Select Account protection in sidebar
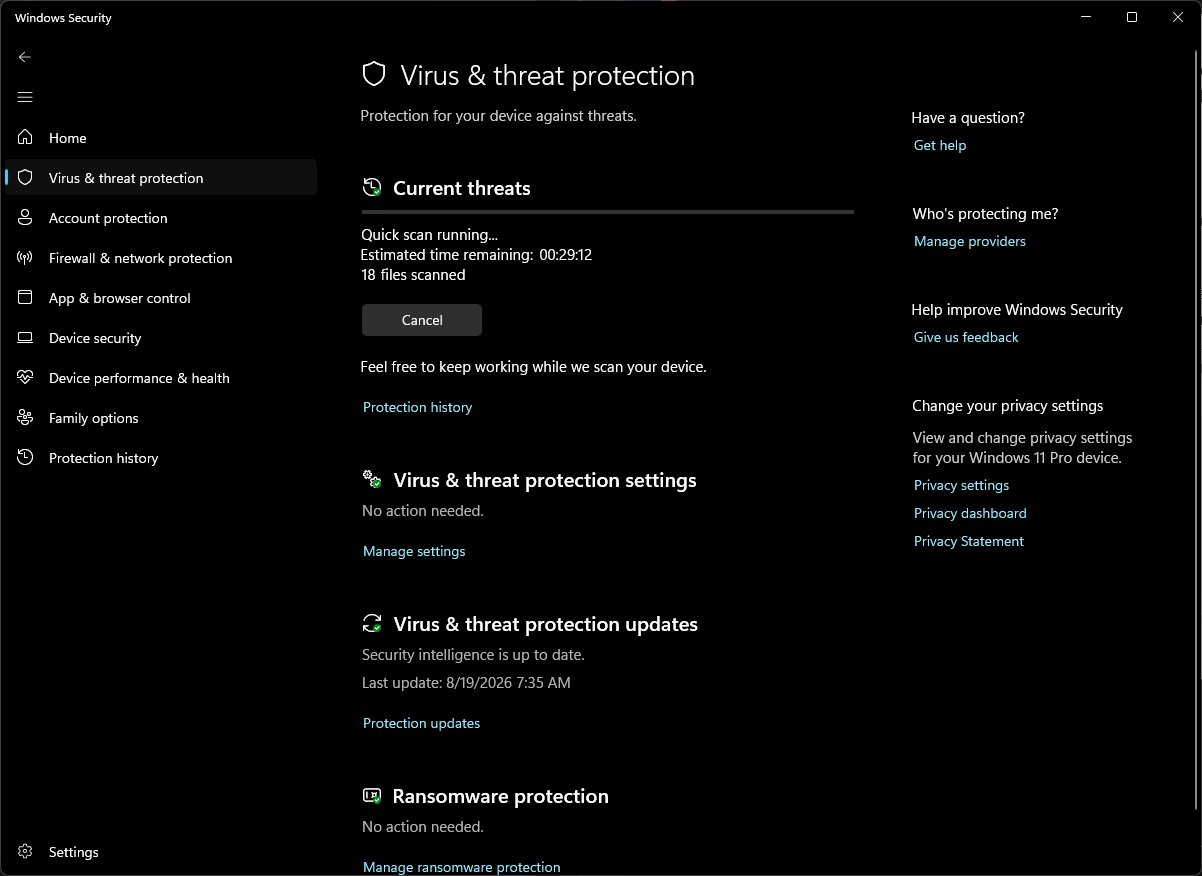Viewport: 1202px width, 876px height. click(x=161, y=217)
